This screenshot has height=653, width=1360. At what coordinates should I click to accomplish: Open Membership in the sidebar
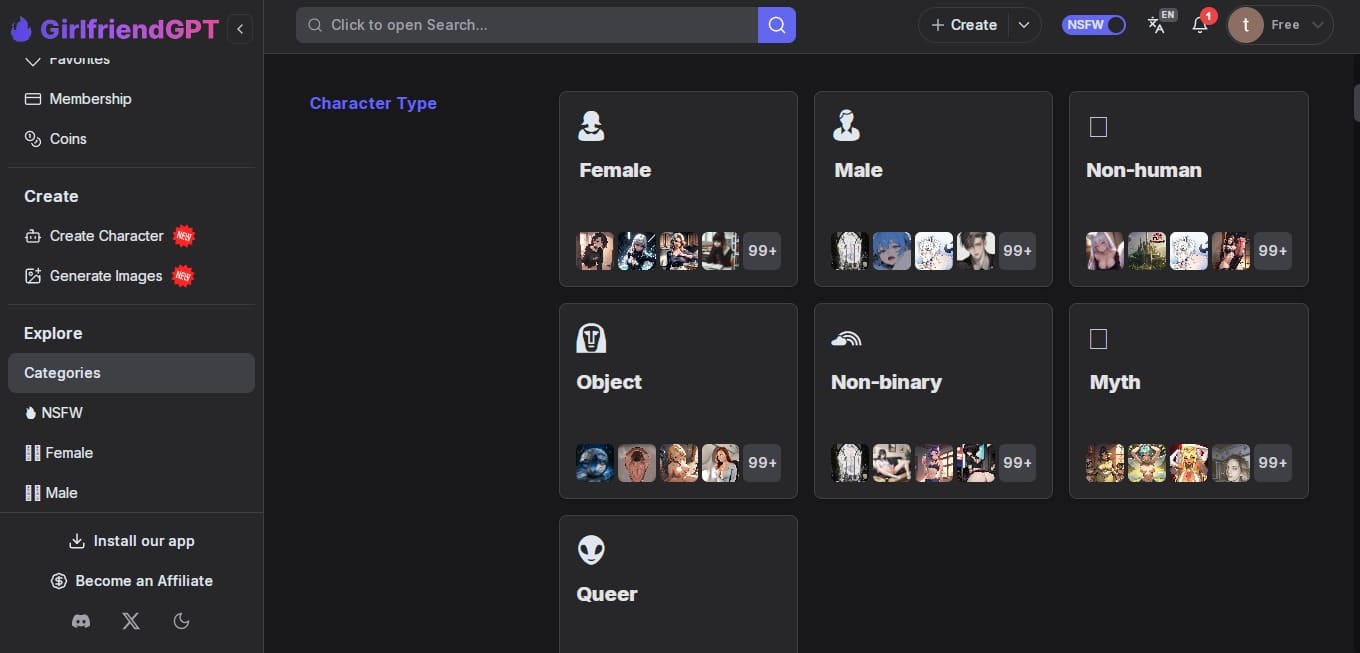[x=131, y=99]
